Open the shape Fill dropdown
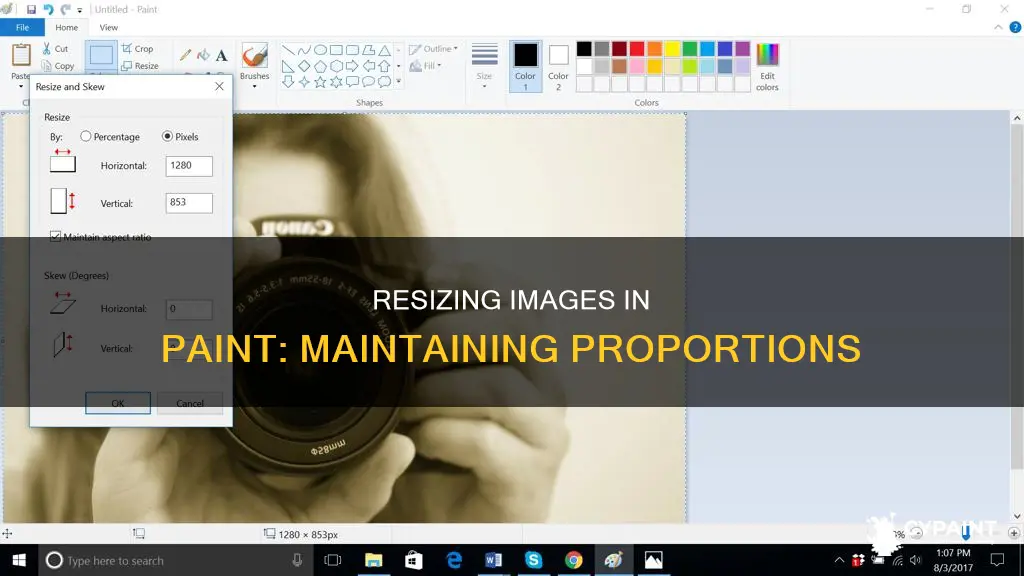This screenshot has height=576, width=1024. tap(426, 66)
